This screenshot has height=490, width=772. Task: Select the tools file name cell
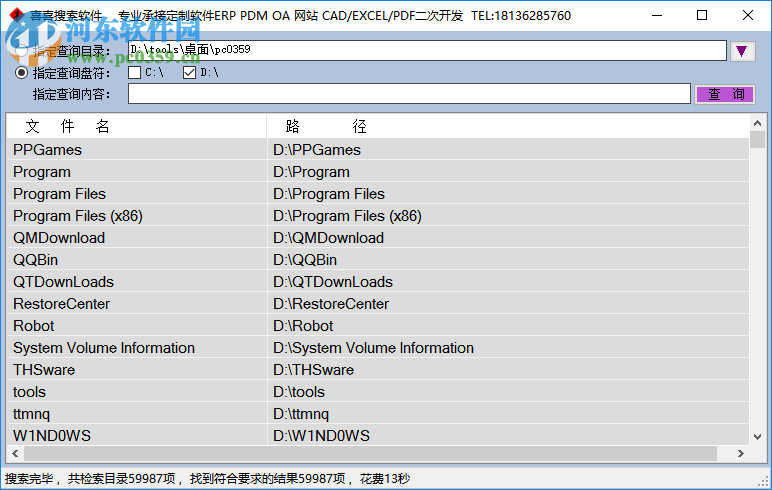pyautogui.click(x=136, y=392)
